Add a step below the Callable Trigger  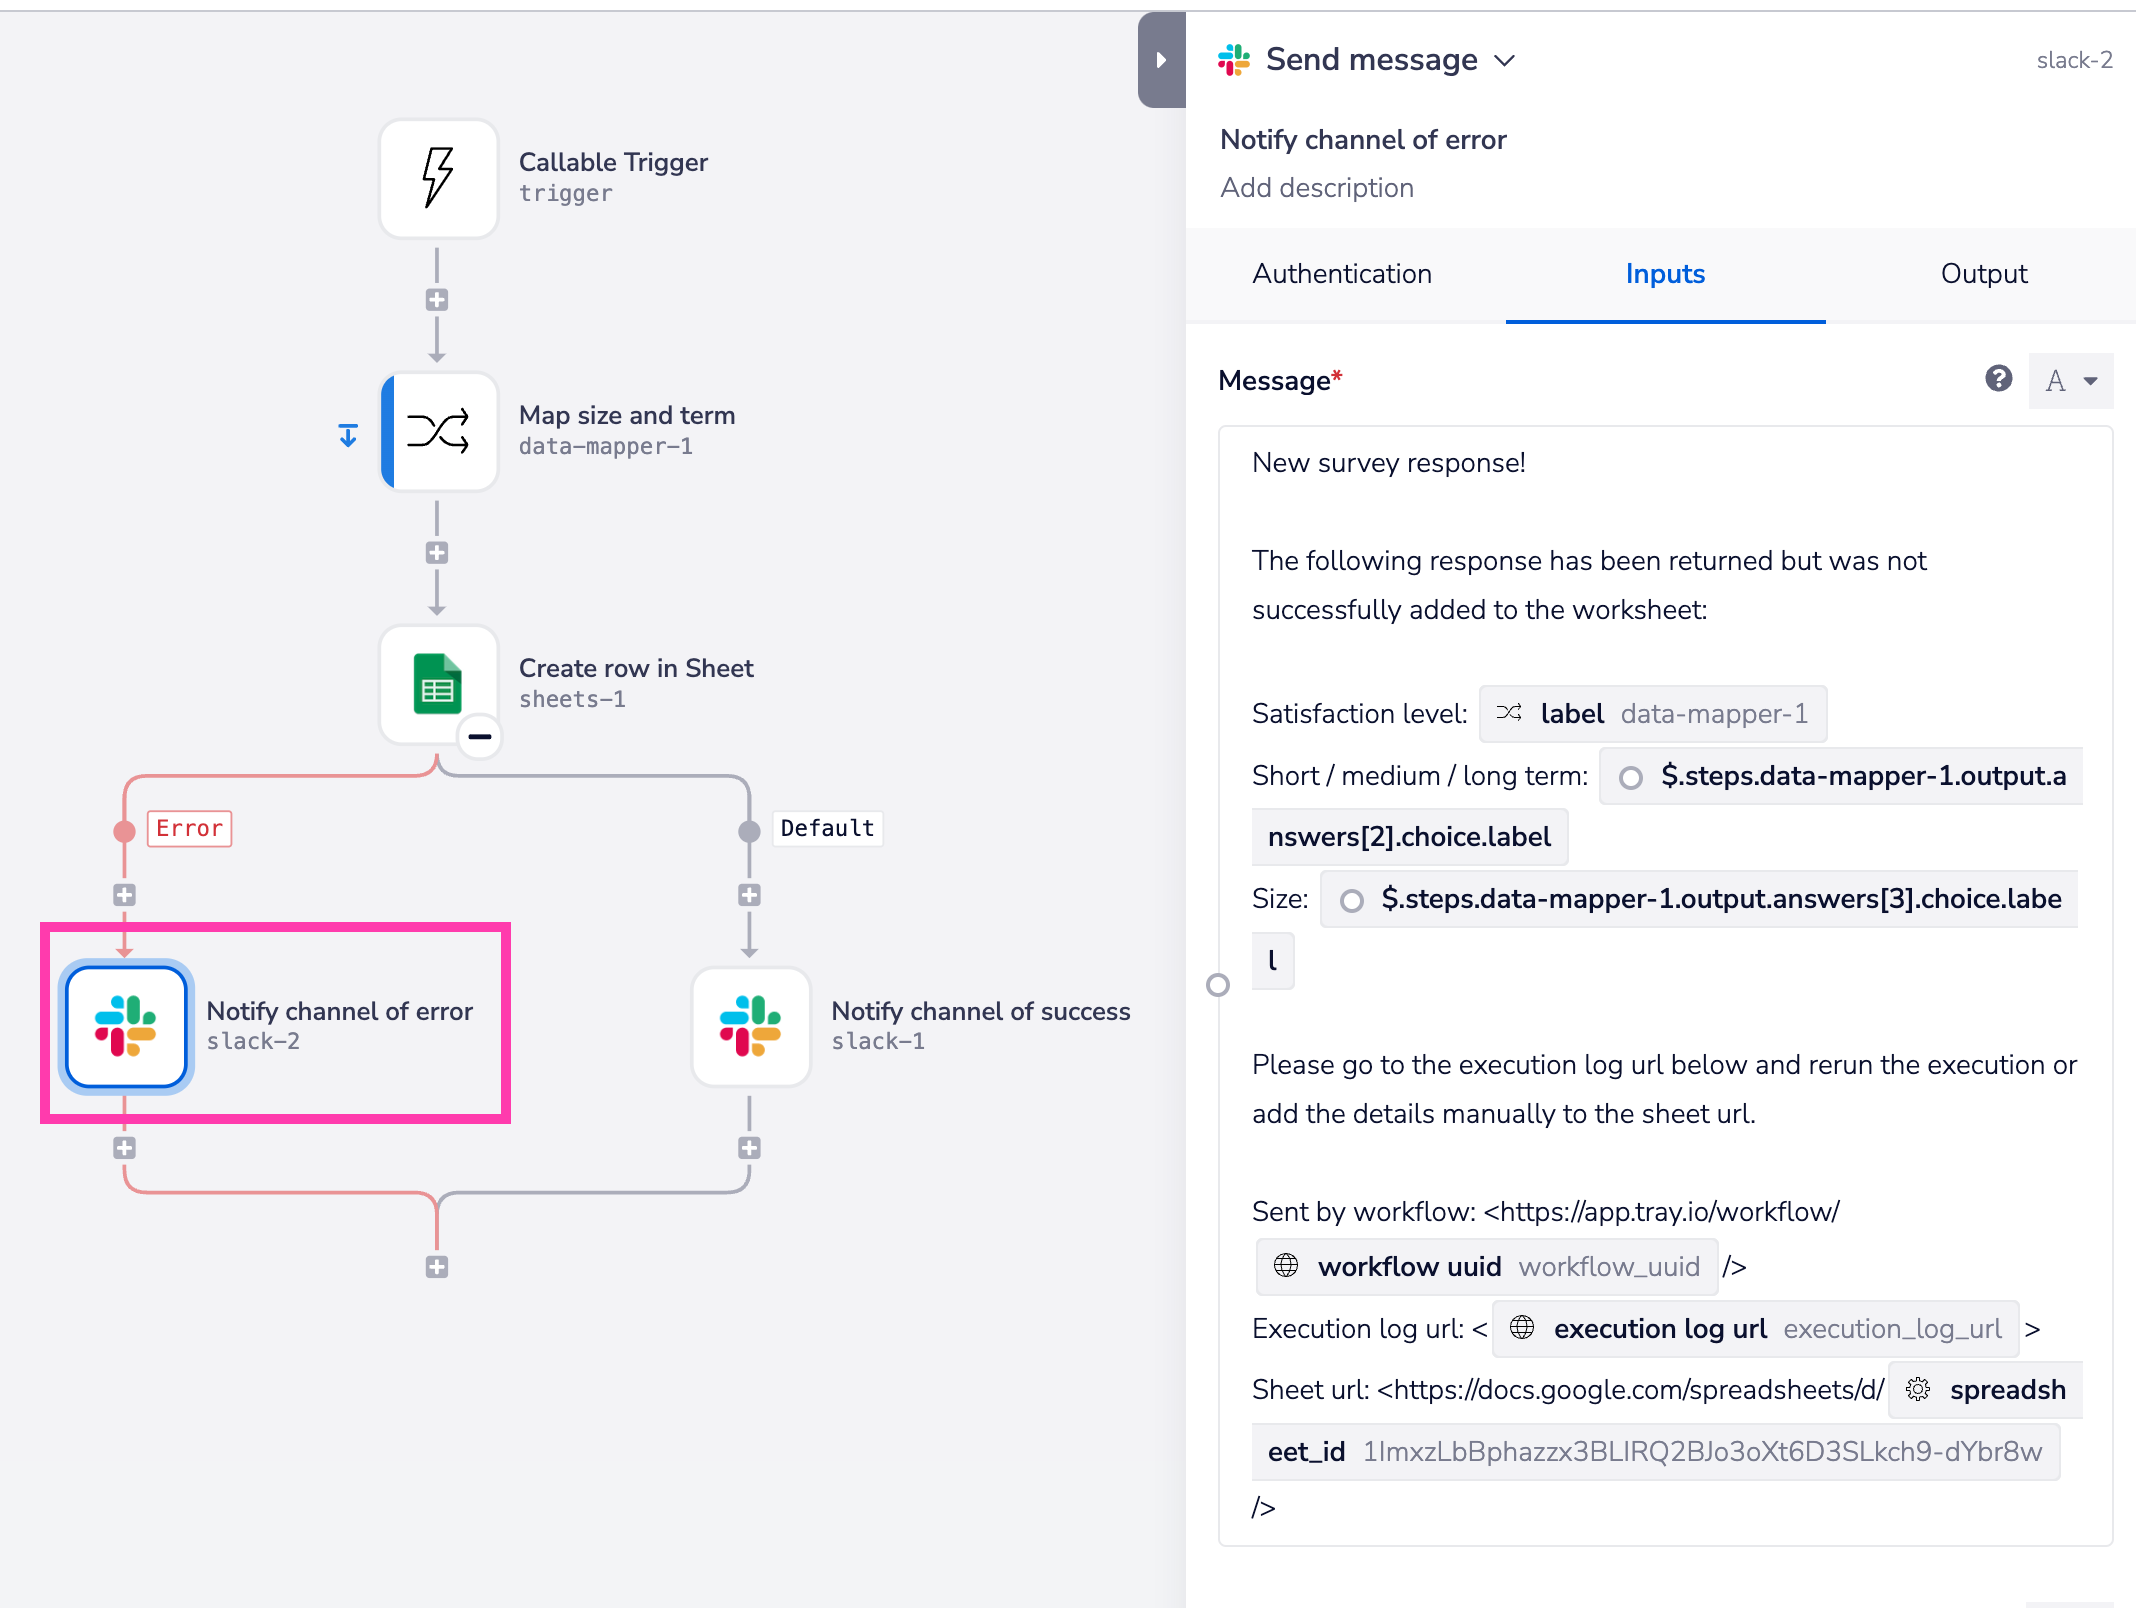pyautogui.click(x=437, y=300)
